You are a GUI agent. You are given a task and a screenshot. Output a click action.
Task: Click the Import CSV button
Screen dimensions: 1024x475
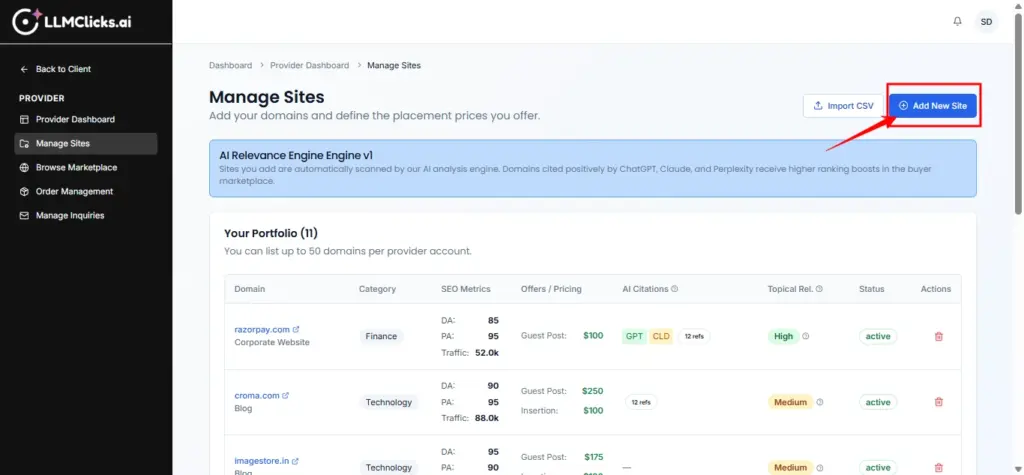coord(843,105)
